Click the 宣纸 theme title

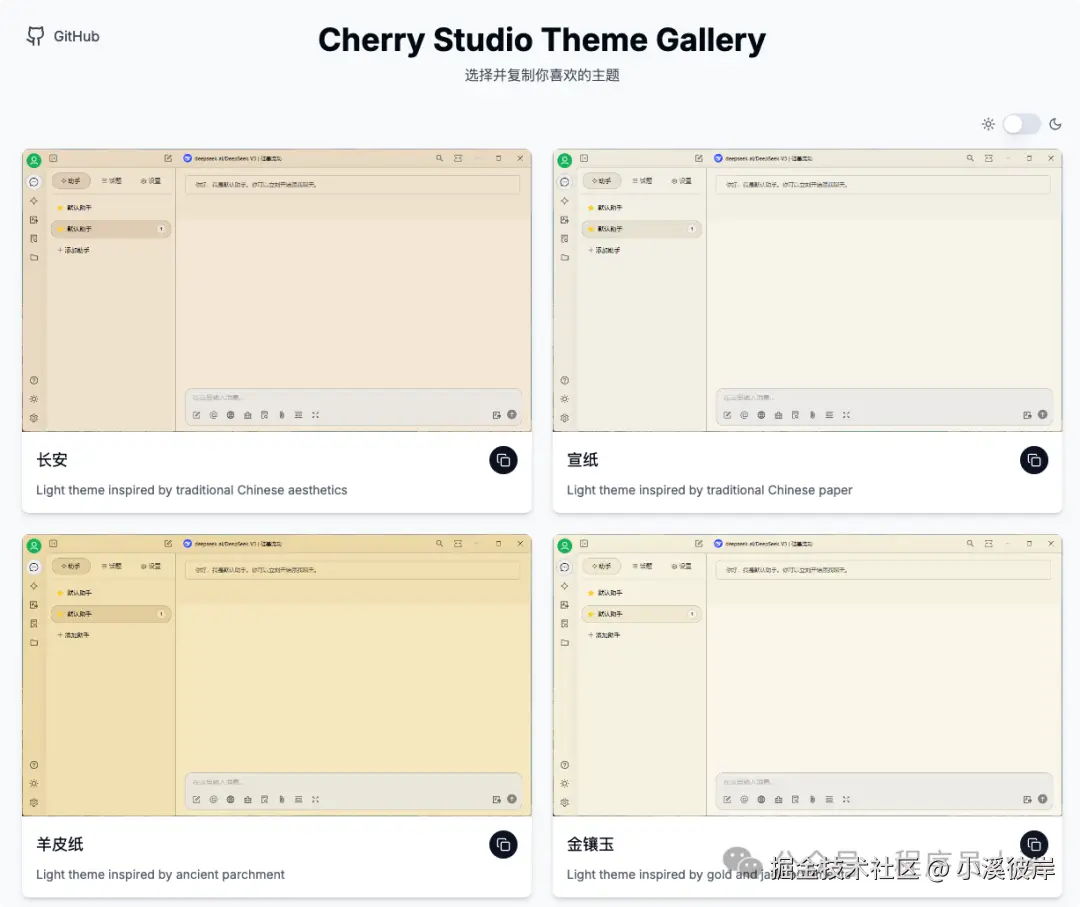click(x=583, y=460)
